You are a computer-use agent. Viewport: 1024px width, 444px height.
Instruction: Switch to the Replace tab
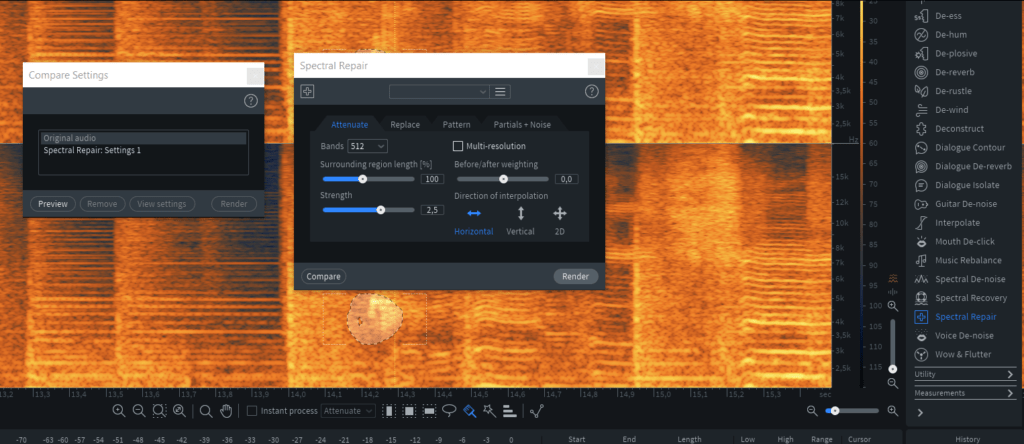pyautogui.click(x=405, y=125)
